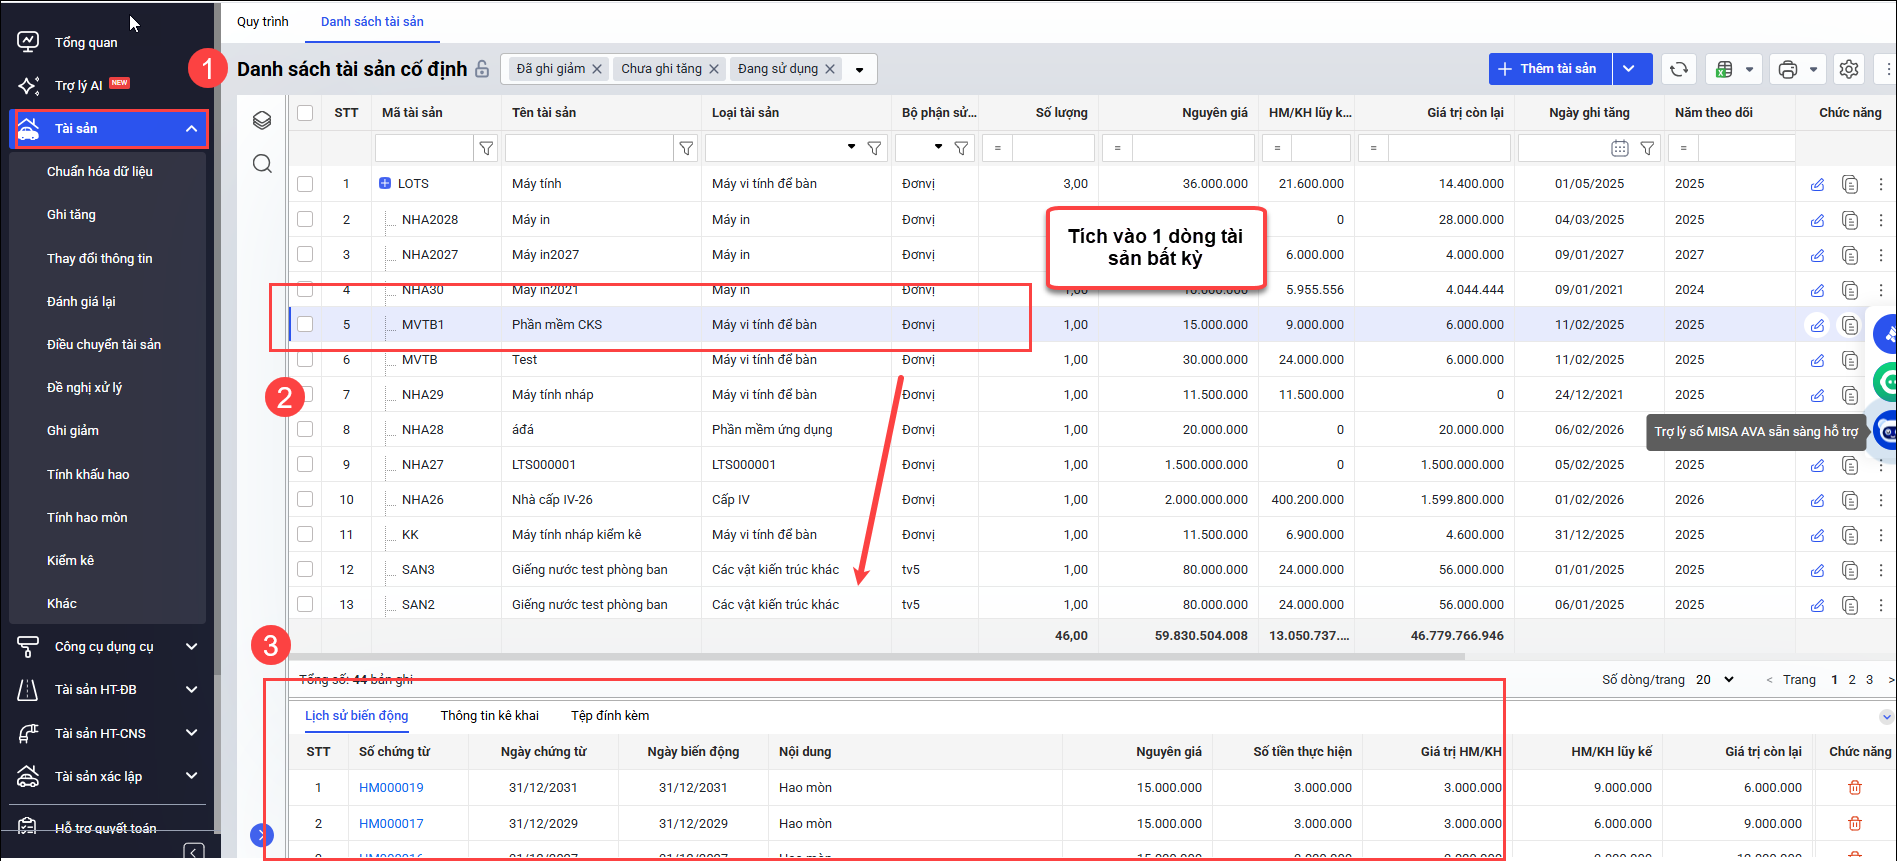This screenshot has height=861, width=1897.
Task: Check the box for MVTB1 row
Action: pyautogui.click(x=305, y=324)
